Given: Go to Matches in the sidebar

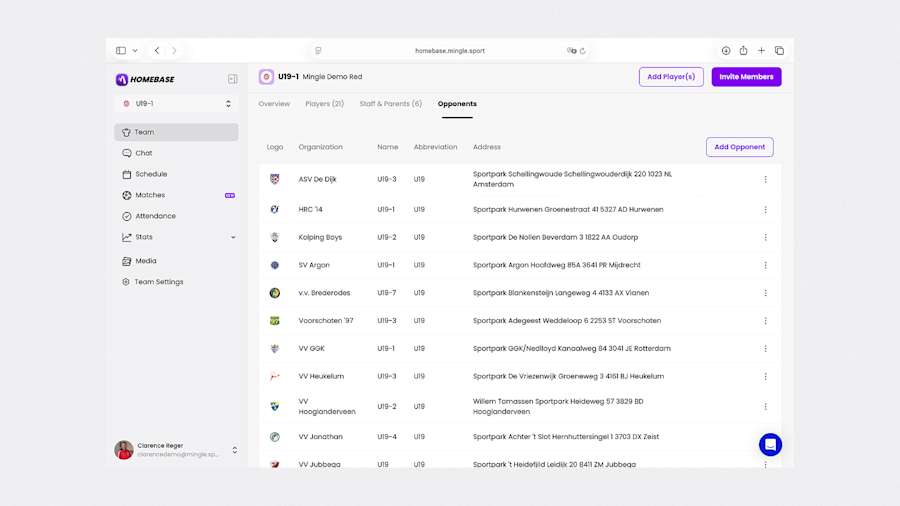Looking at the screenshot, I should 176,195.
